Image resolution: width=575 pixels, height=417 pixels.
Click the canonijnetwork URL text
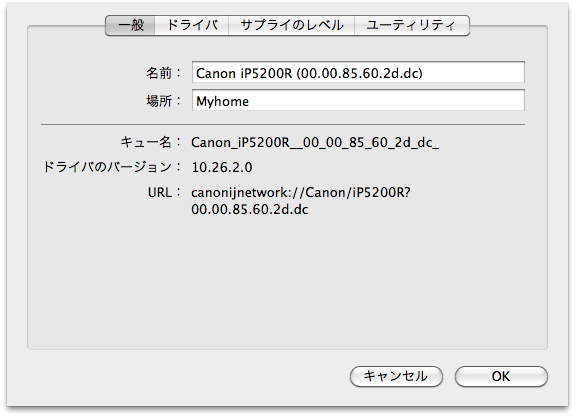coord(301,193)
